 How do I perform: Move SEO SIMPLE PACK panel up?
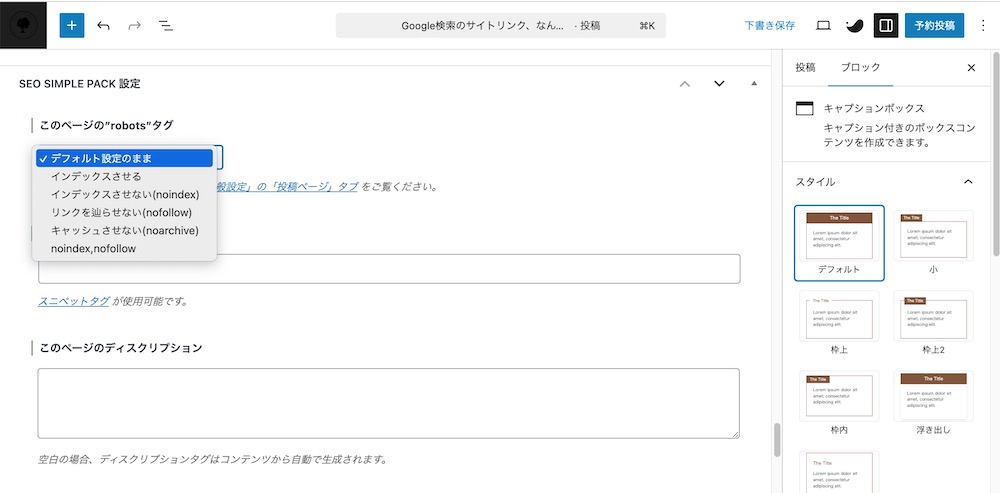click(x=685, y=84)
